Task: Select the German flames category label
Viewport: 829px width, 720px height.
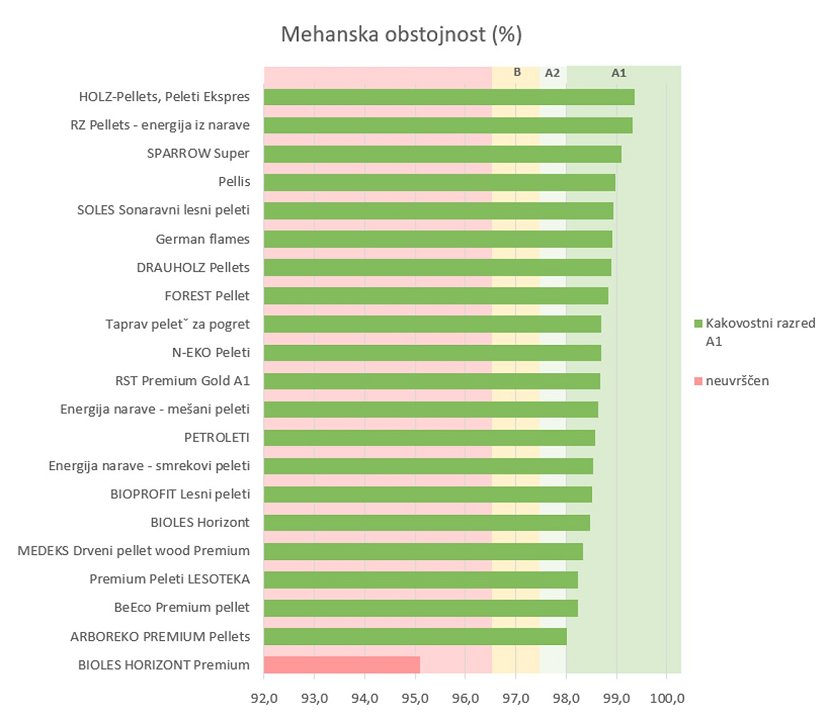Action: (x=203, y=239)
